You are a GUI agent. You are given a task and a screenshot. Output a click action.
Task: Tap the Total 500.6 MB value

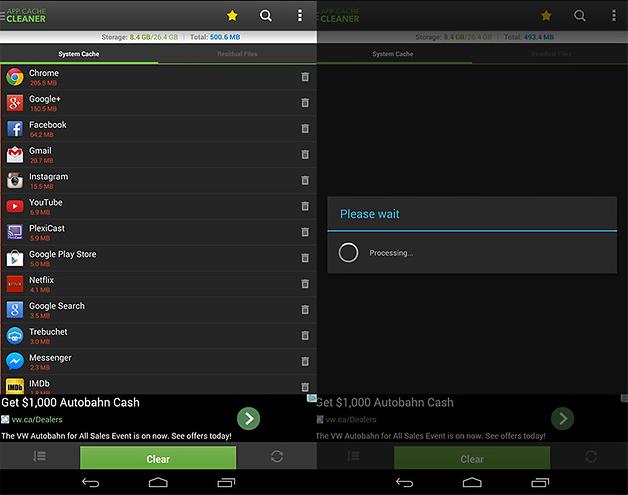pyautogui.click(x=225, y=37)
